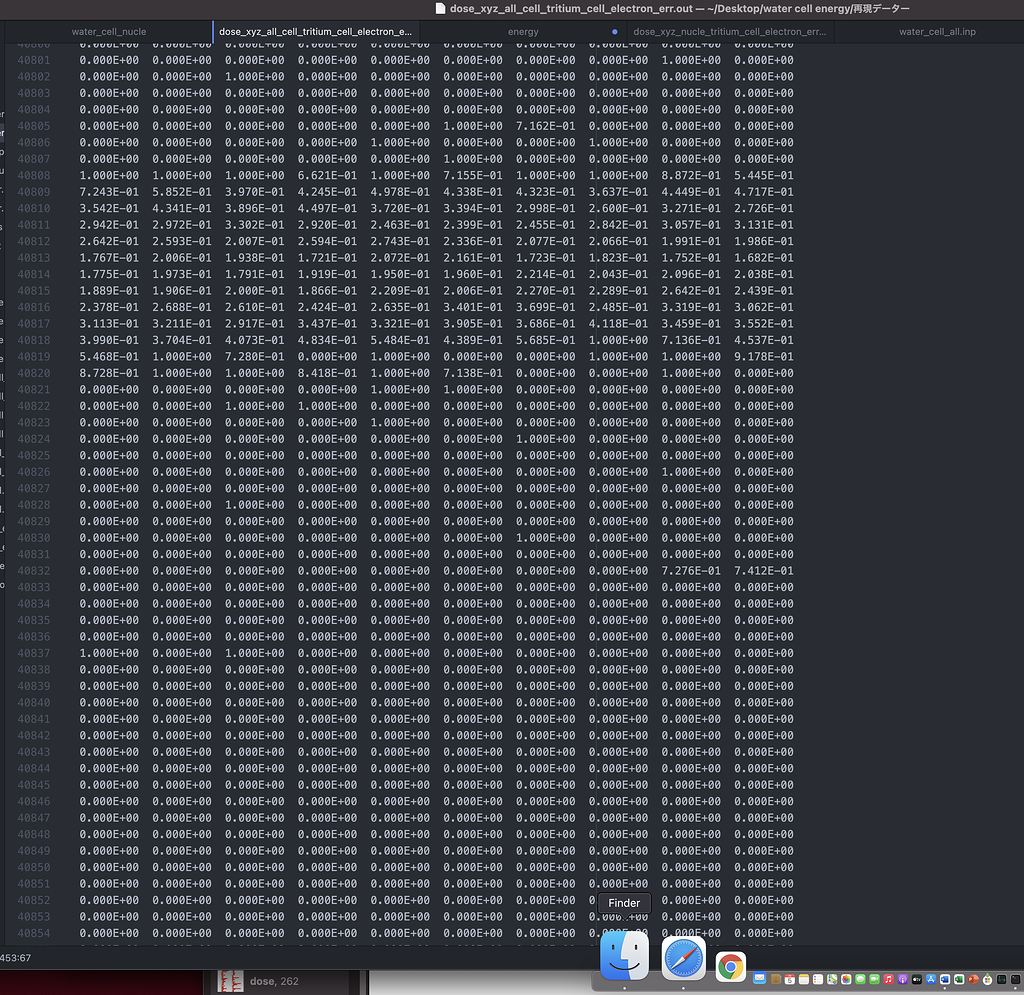
Task: Open the App Store dock icon
Action: click(931, 979)
